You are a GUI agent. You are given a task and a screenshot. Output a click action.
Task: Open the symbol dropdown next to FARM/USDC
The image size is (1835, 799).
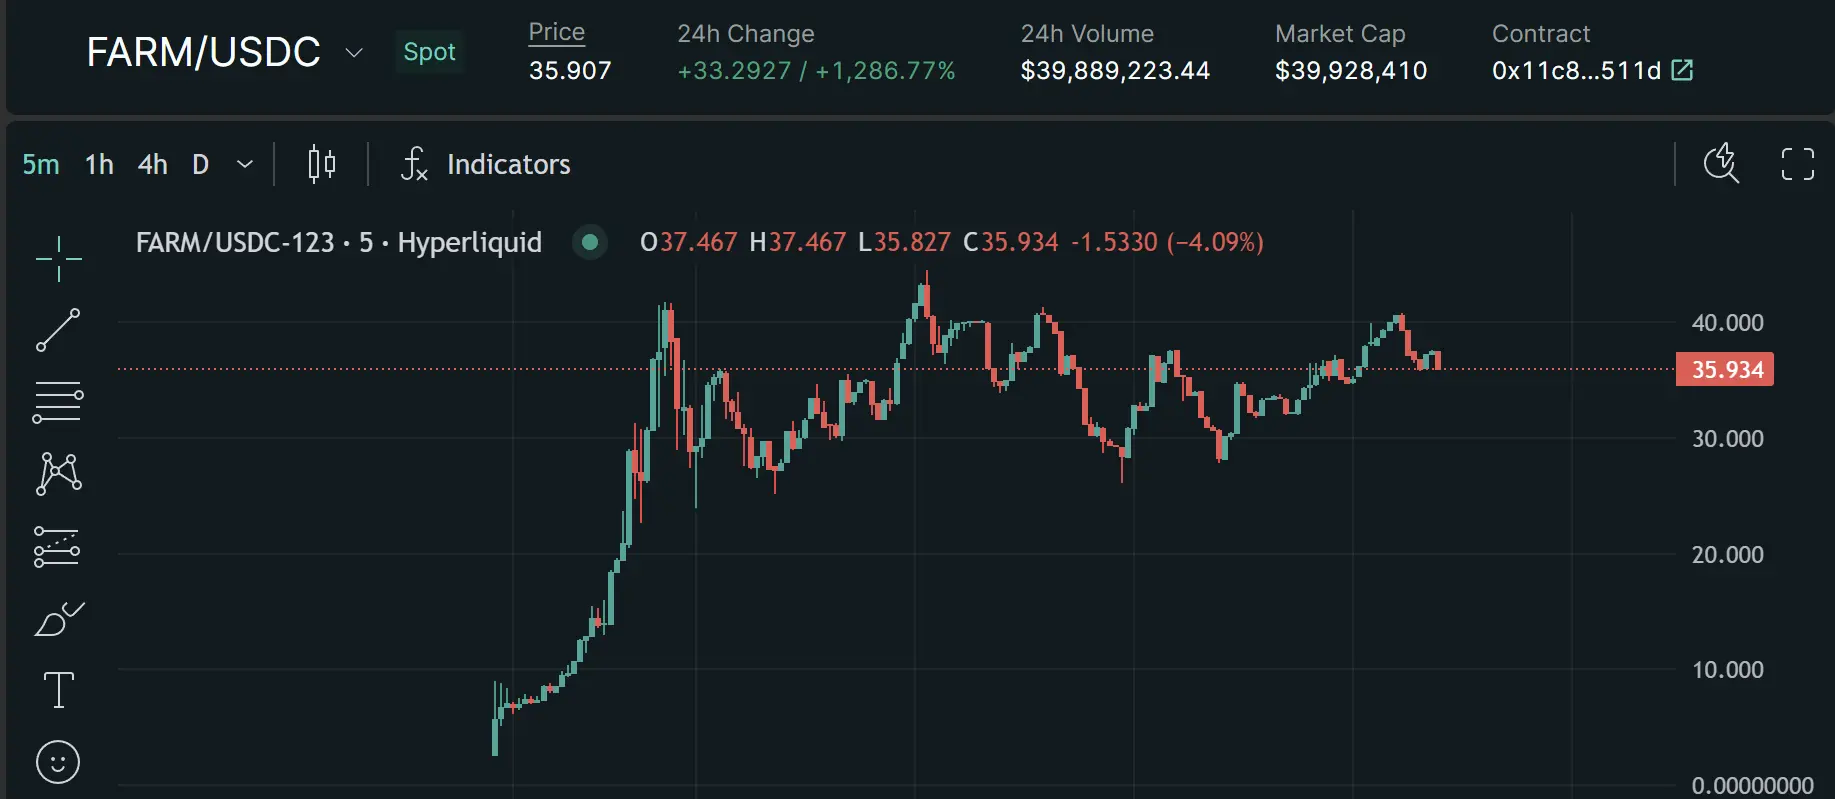point(353,54)
